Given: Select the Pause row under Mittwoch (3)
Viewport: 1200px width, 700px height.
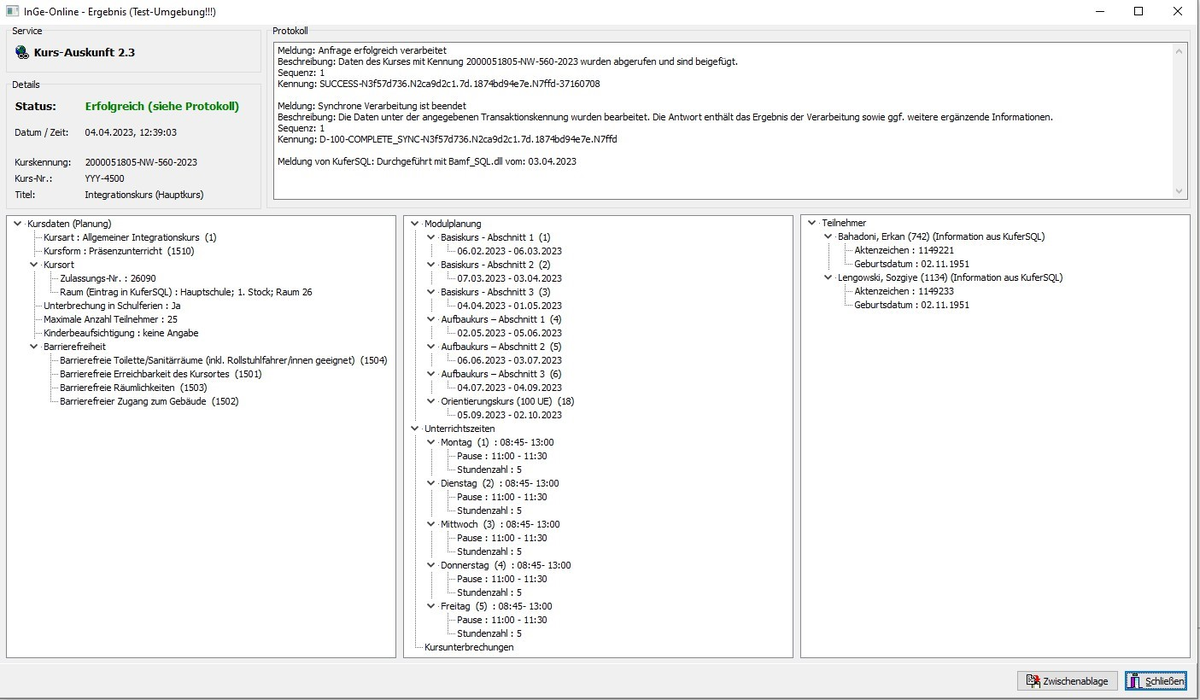Looking at the screenshot, I should point(502,538).
